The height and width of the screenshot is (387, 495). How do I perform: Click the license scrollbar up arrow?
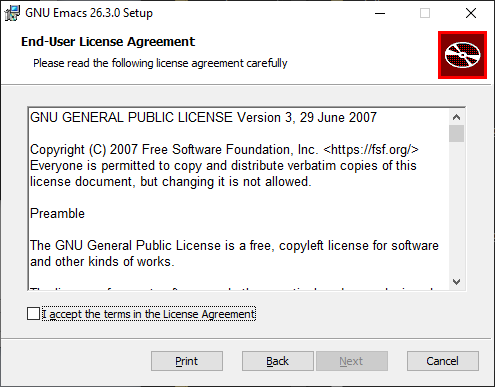[456, 117]
